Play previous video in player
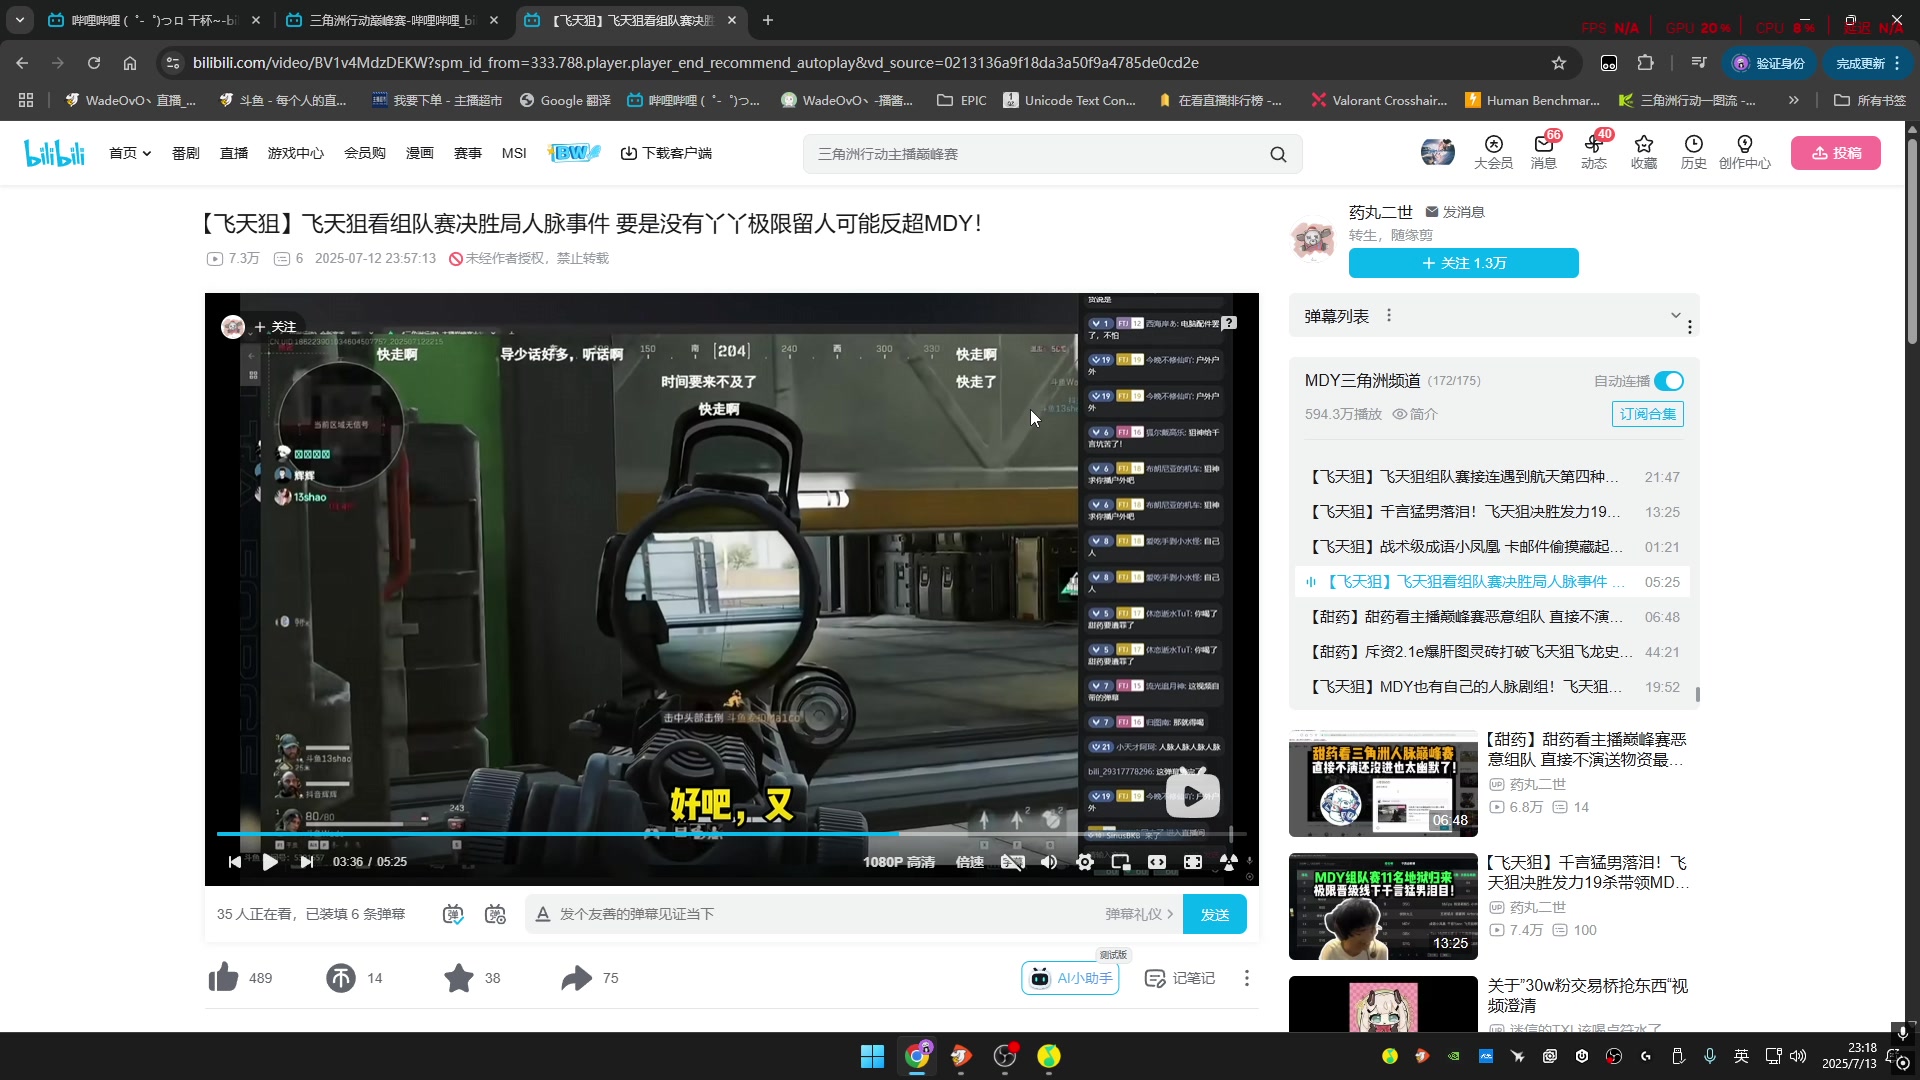 235,862
